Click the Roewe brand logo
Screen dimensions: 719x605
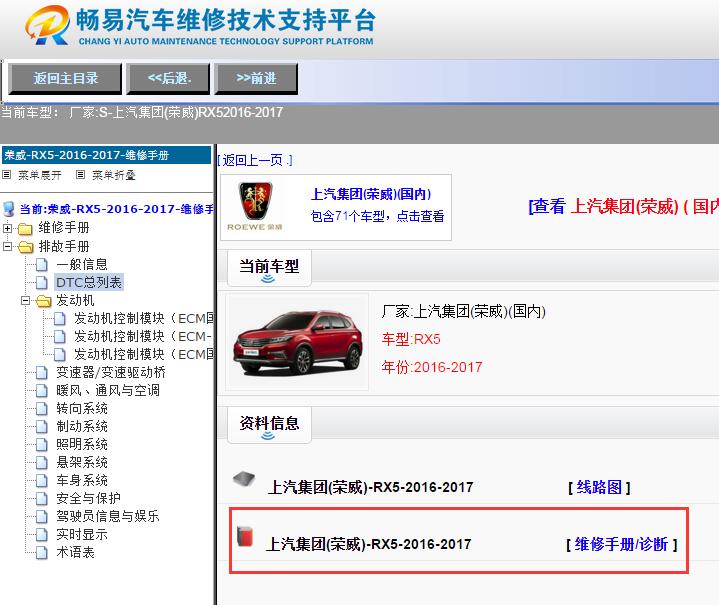pyautogui.click(x=255, y=206)
